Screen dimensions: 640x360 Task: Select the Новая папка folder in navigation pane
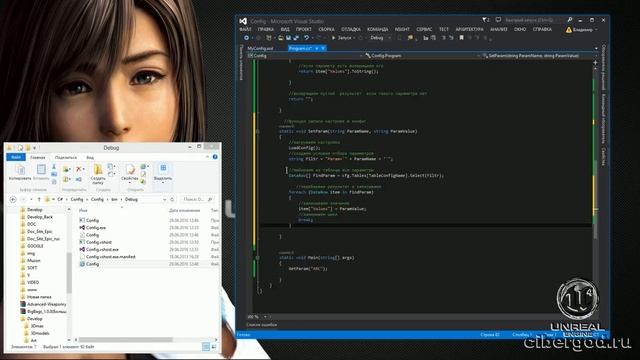(x=39, y=297)
